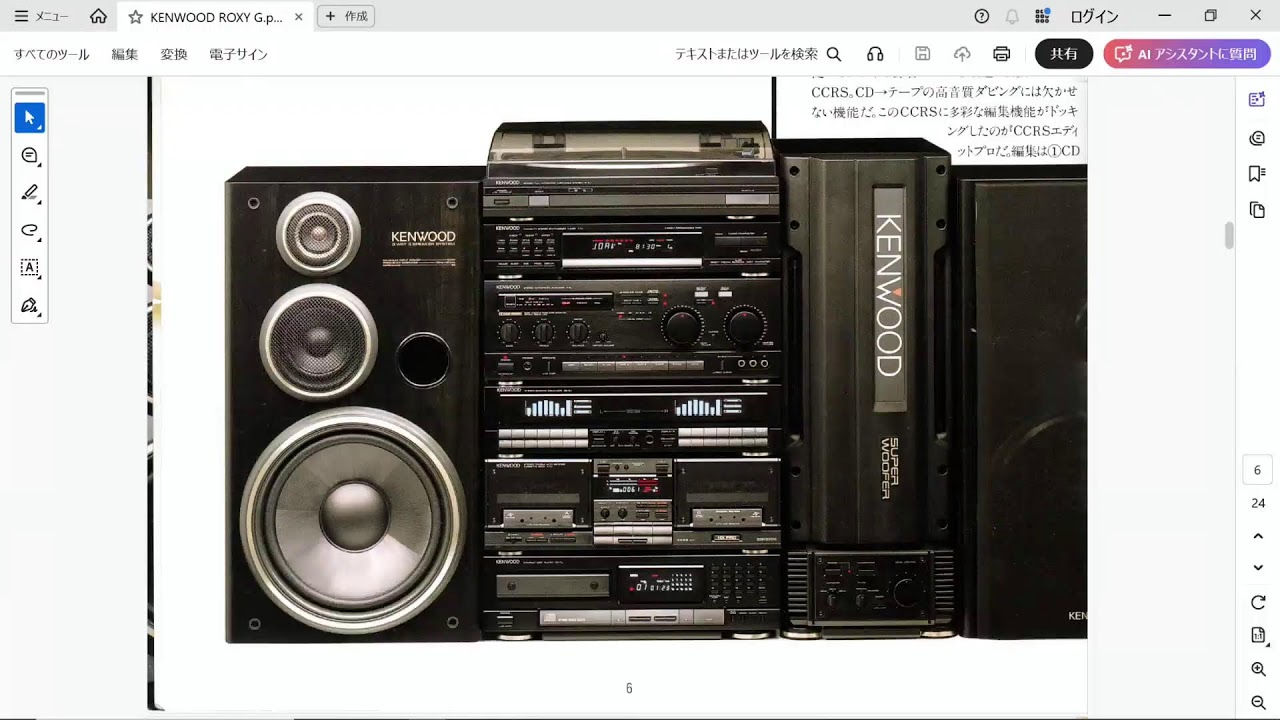Choose the text box A tool

tap(30, 267)
